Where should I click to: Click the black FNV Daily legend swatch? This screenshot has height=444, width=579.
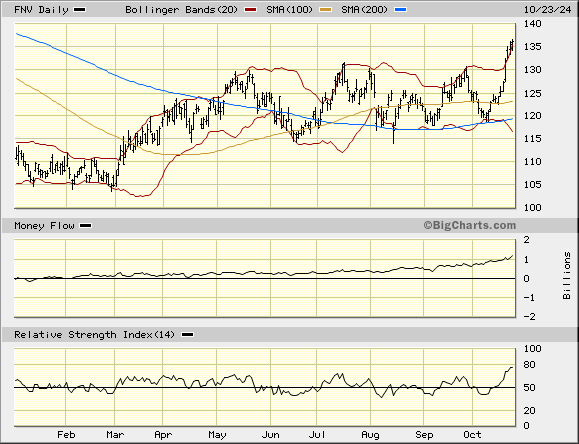coord(79,10)
